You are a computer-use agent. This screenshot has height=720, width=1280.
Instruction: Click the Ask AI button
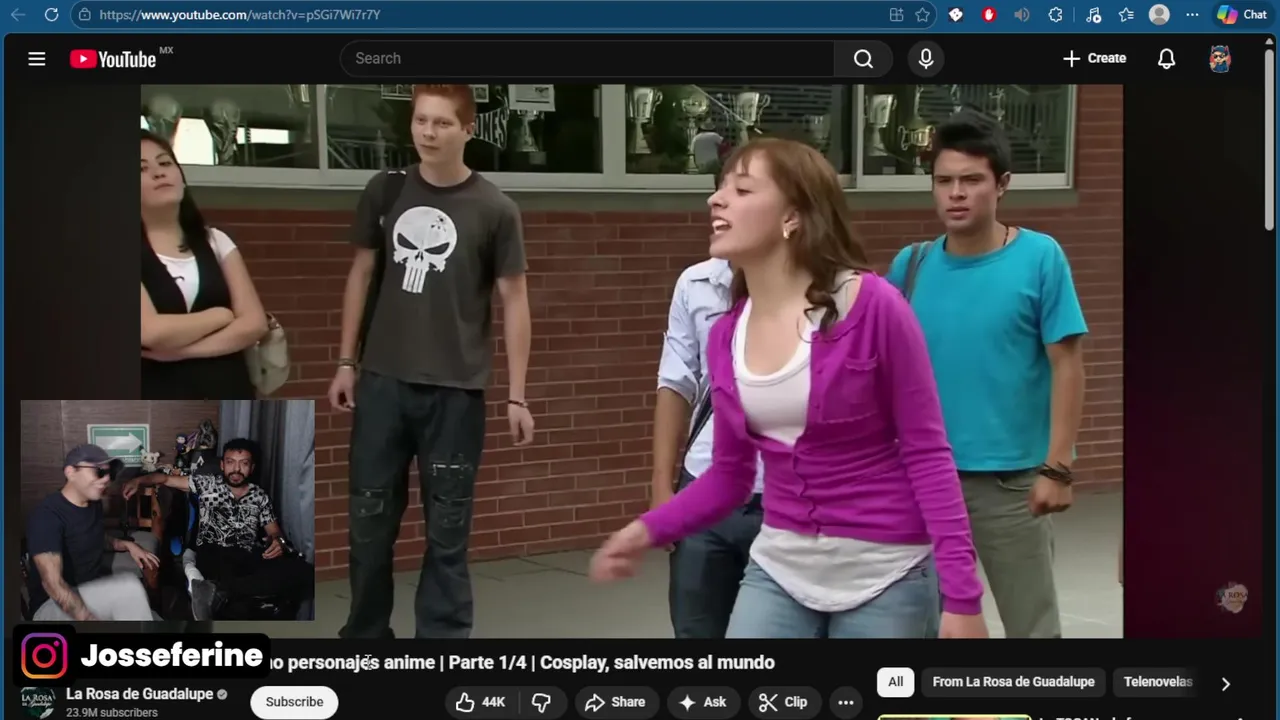coord(702,702)
